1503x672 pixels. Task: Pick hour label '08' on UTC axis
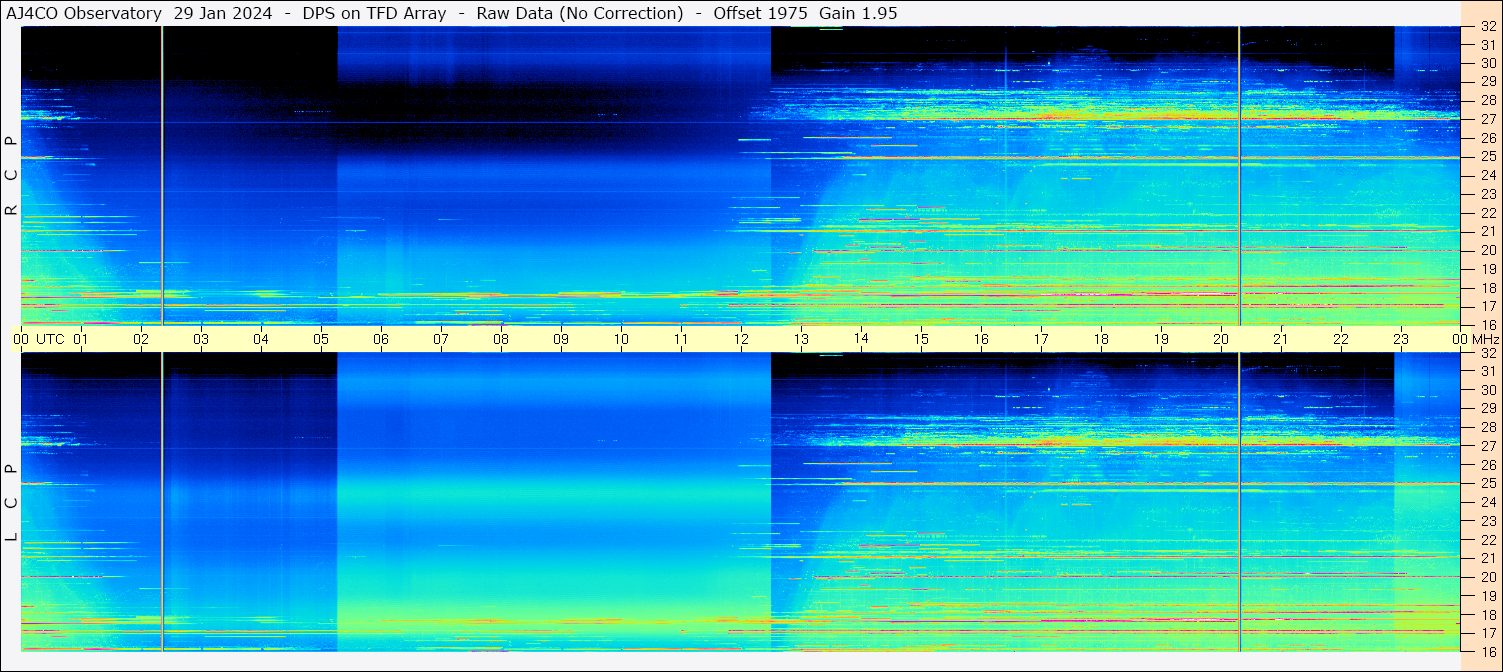pos(501,339)
